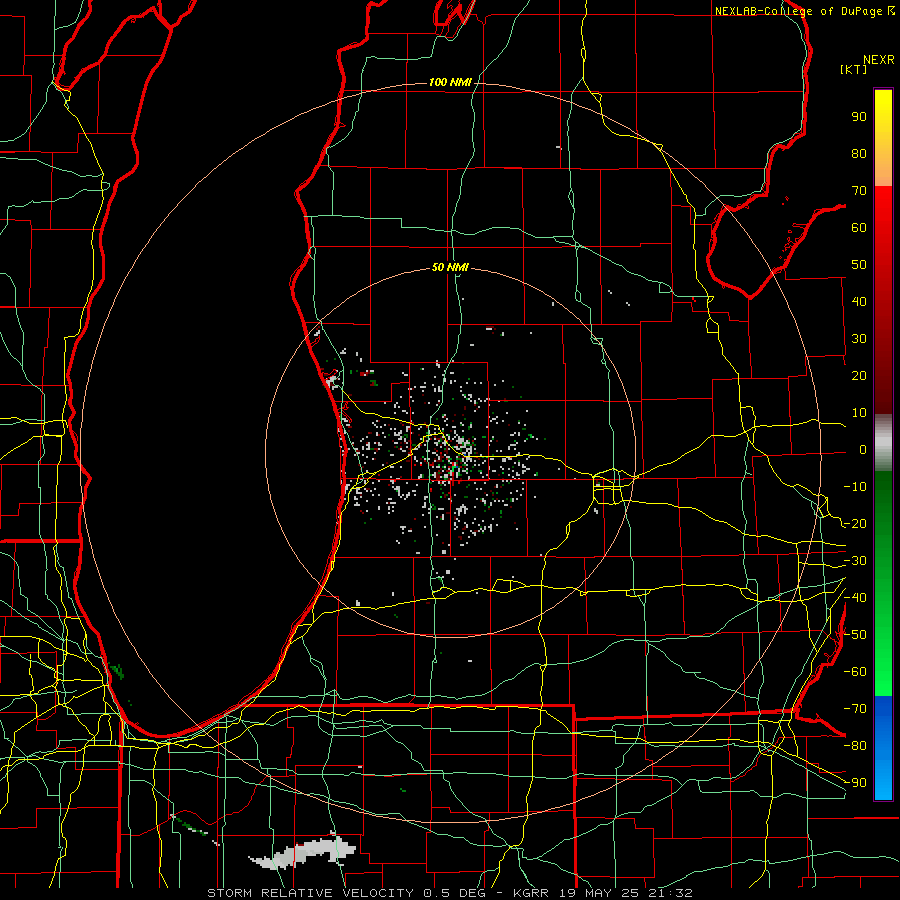Click the 30 scale value
Viewport: 900px width, 900px height.
[x=859, y=339]
